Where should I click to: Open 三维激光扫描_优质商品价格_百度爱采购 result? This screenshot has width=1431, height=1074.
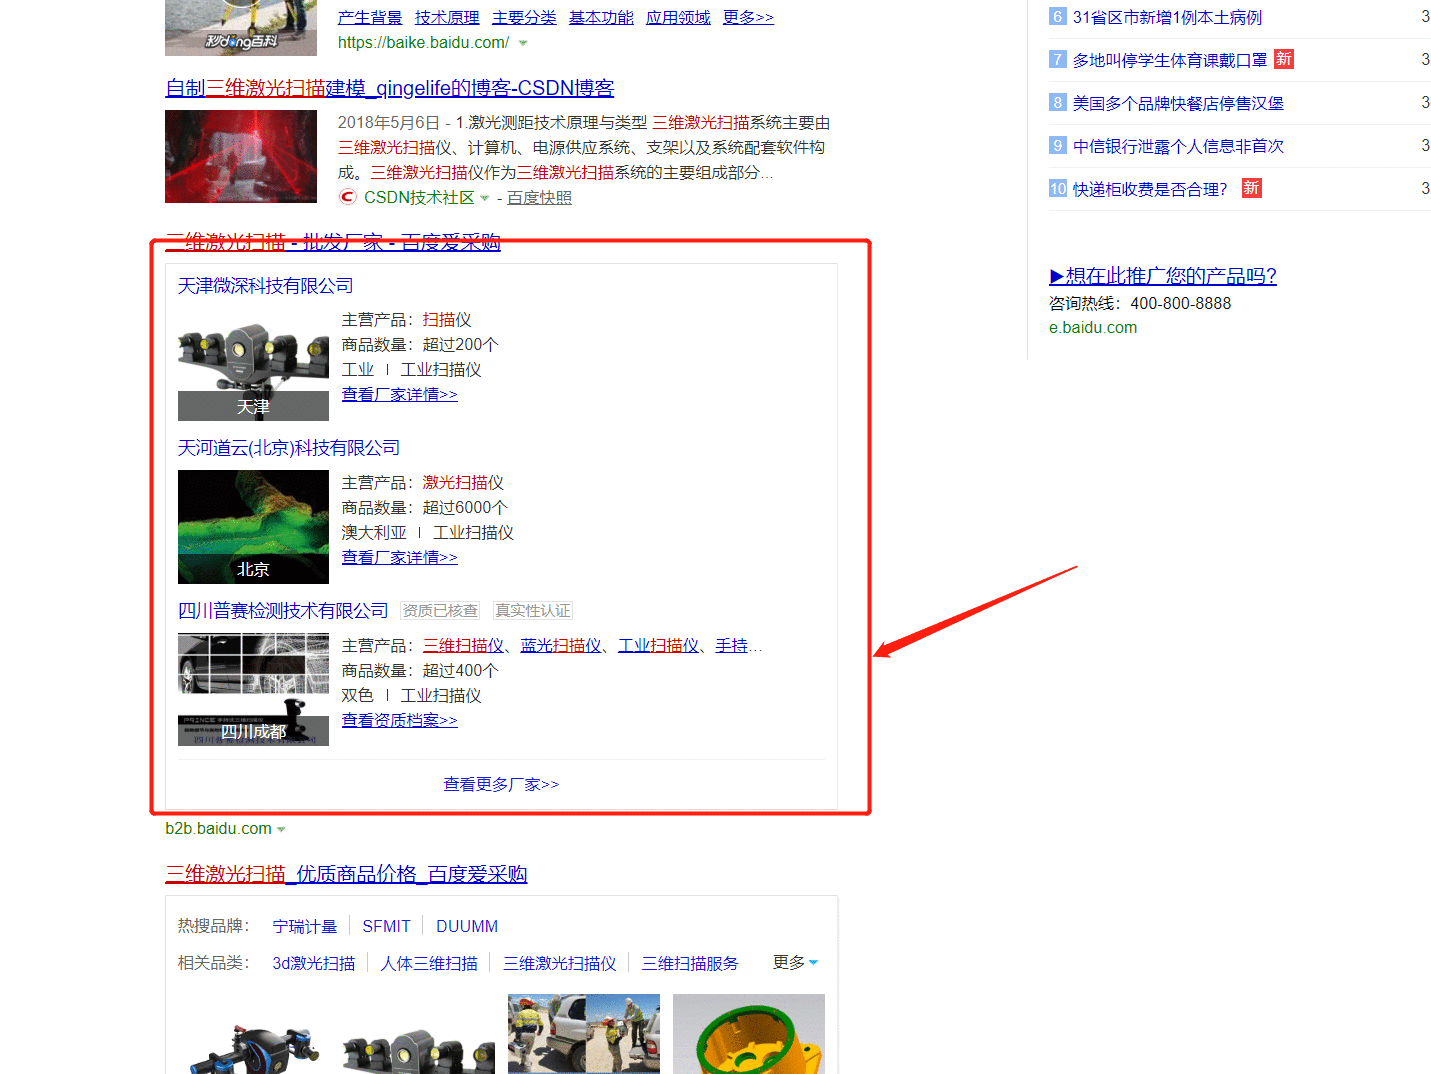coord(346,874)
